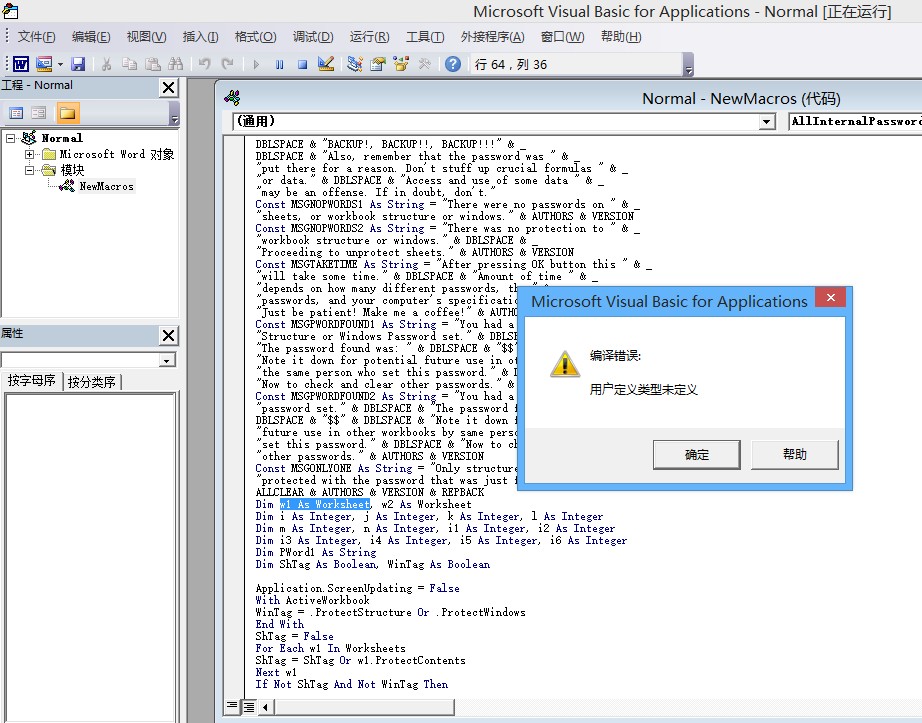Click the Undo arrow icon
The image size is (922, 723).
(204, 63)
